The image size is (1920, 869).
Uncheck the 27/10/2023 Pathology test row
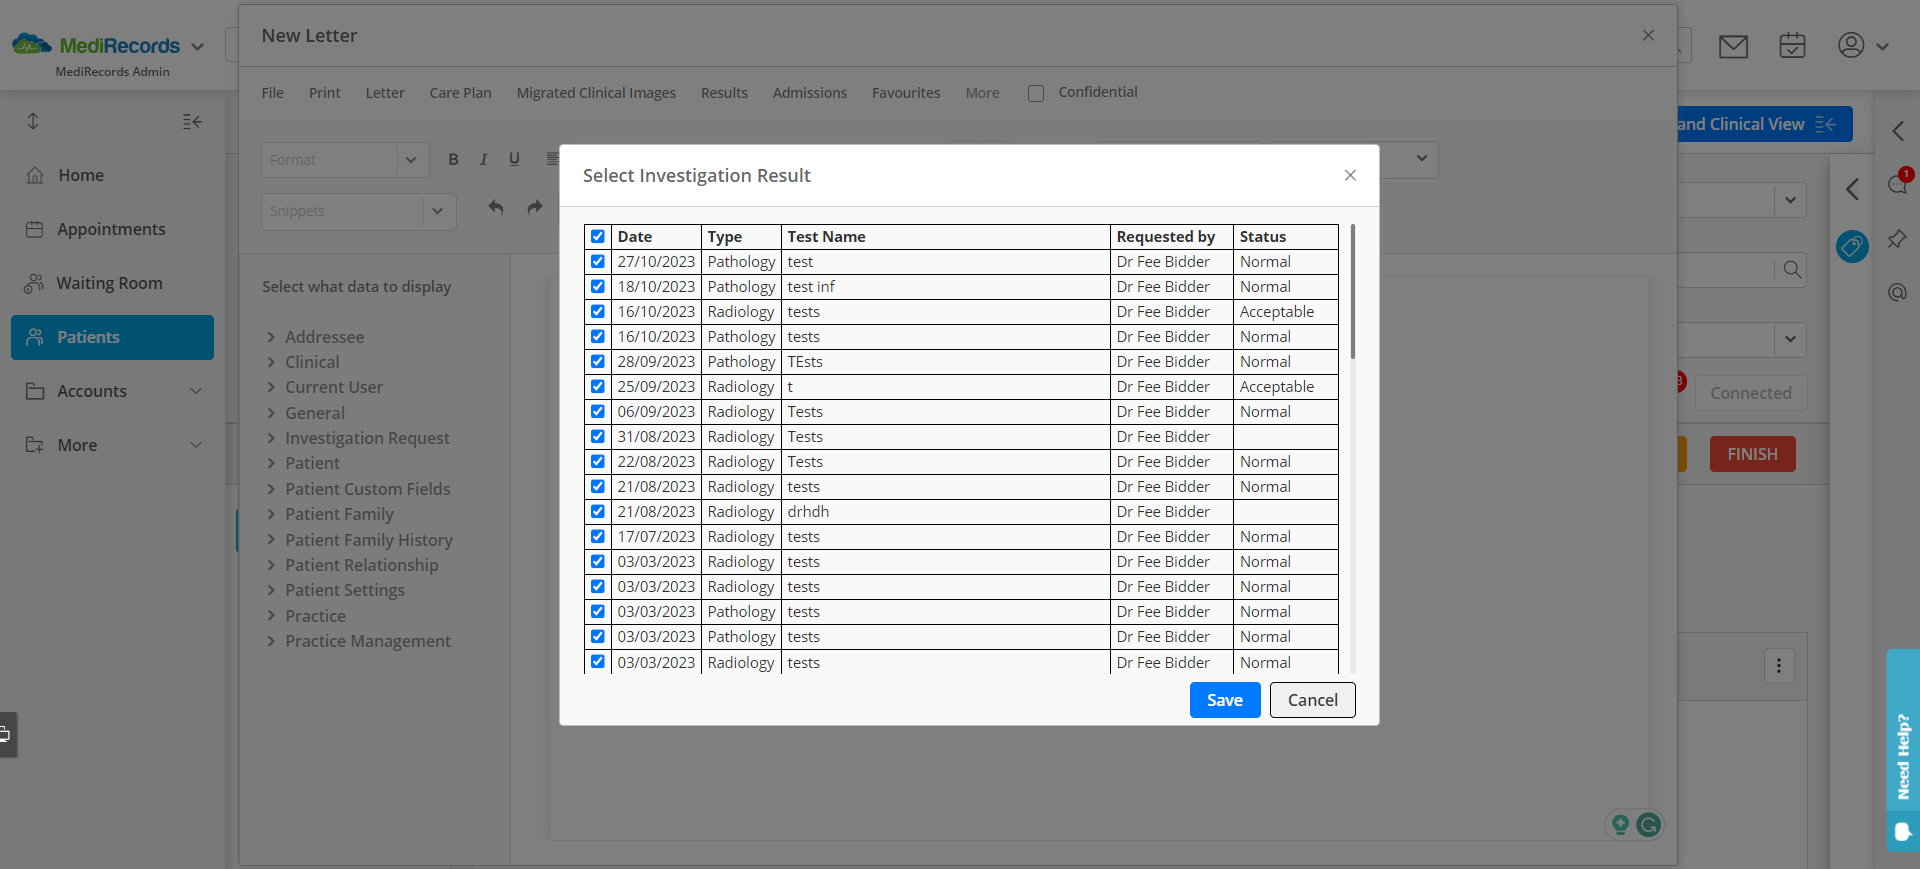click(598, 262)
